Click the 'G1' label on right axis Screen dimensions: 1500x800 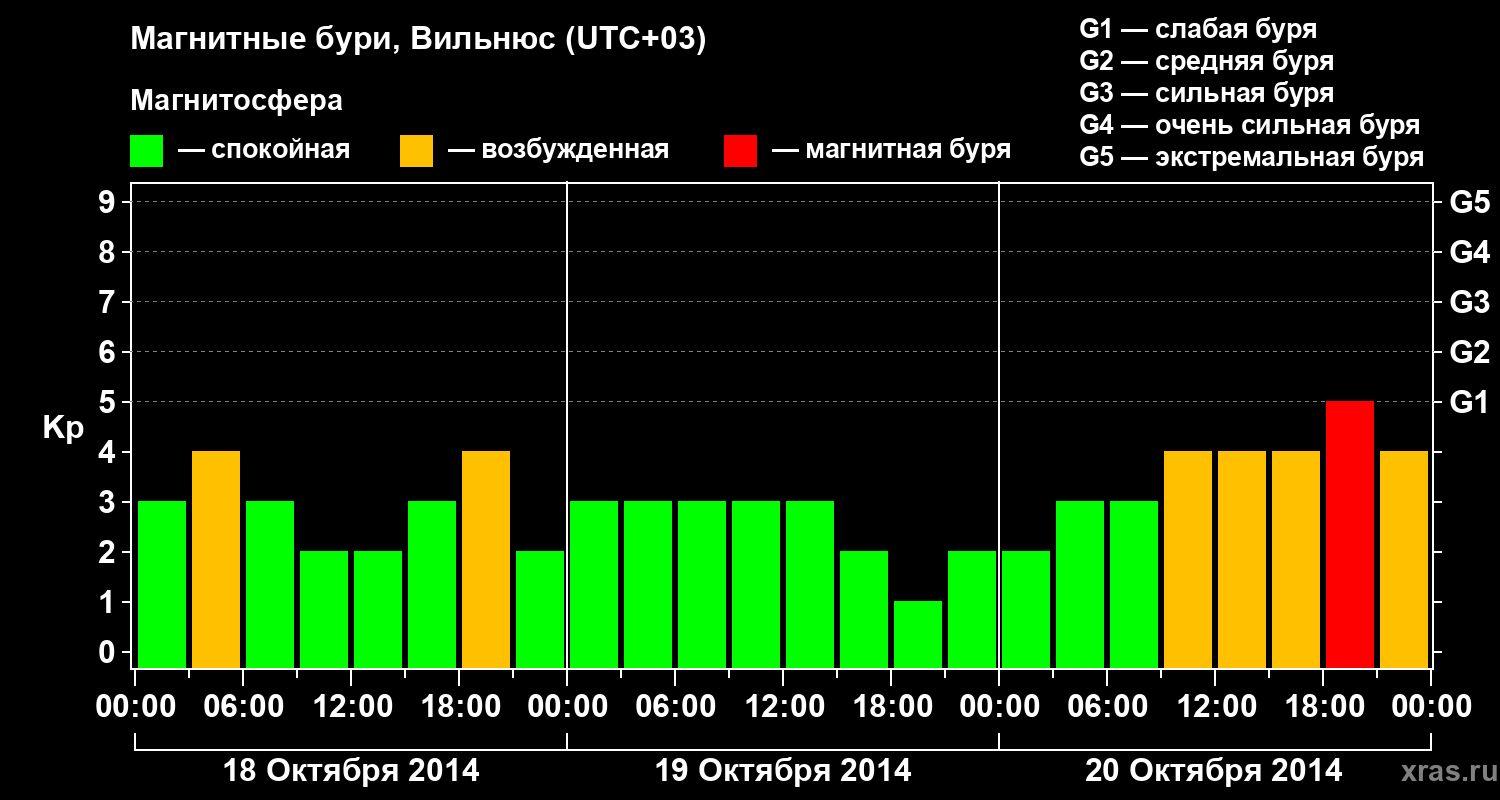coord(1469,402)
